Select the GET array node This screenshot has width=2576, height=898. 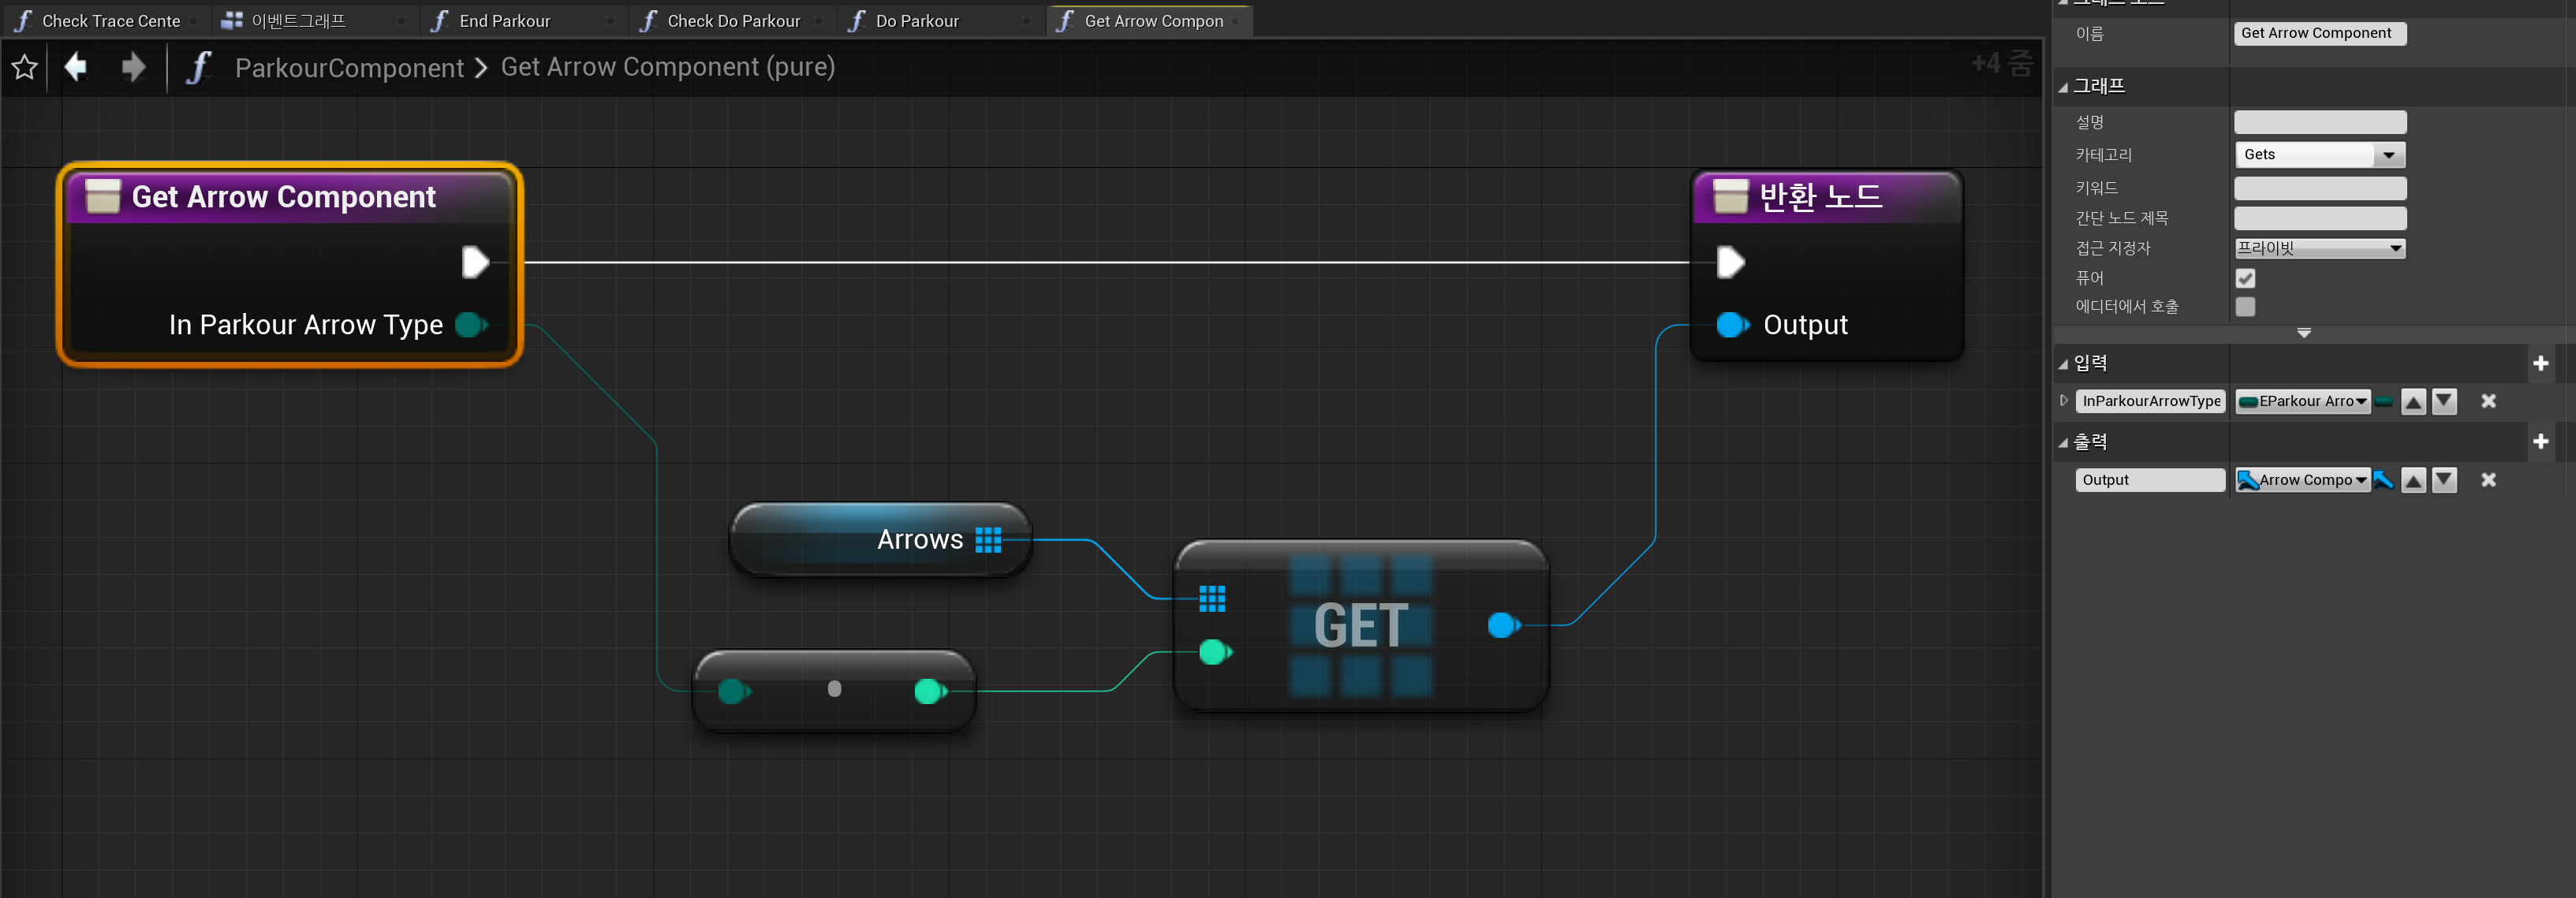1361,626
